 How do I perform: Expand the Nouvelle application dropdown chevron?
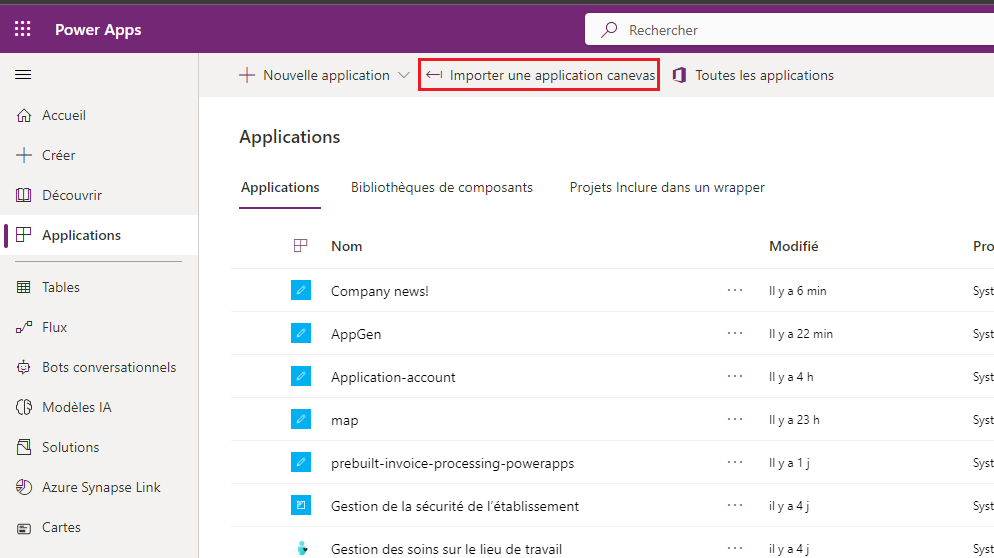point(404,75)
